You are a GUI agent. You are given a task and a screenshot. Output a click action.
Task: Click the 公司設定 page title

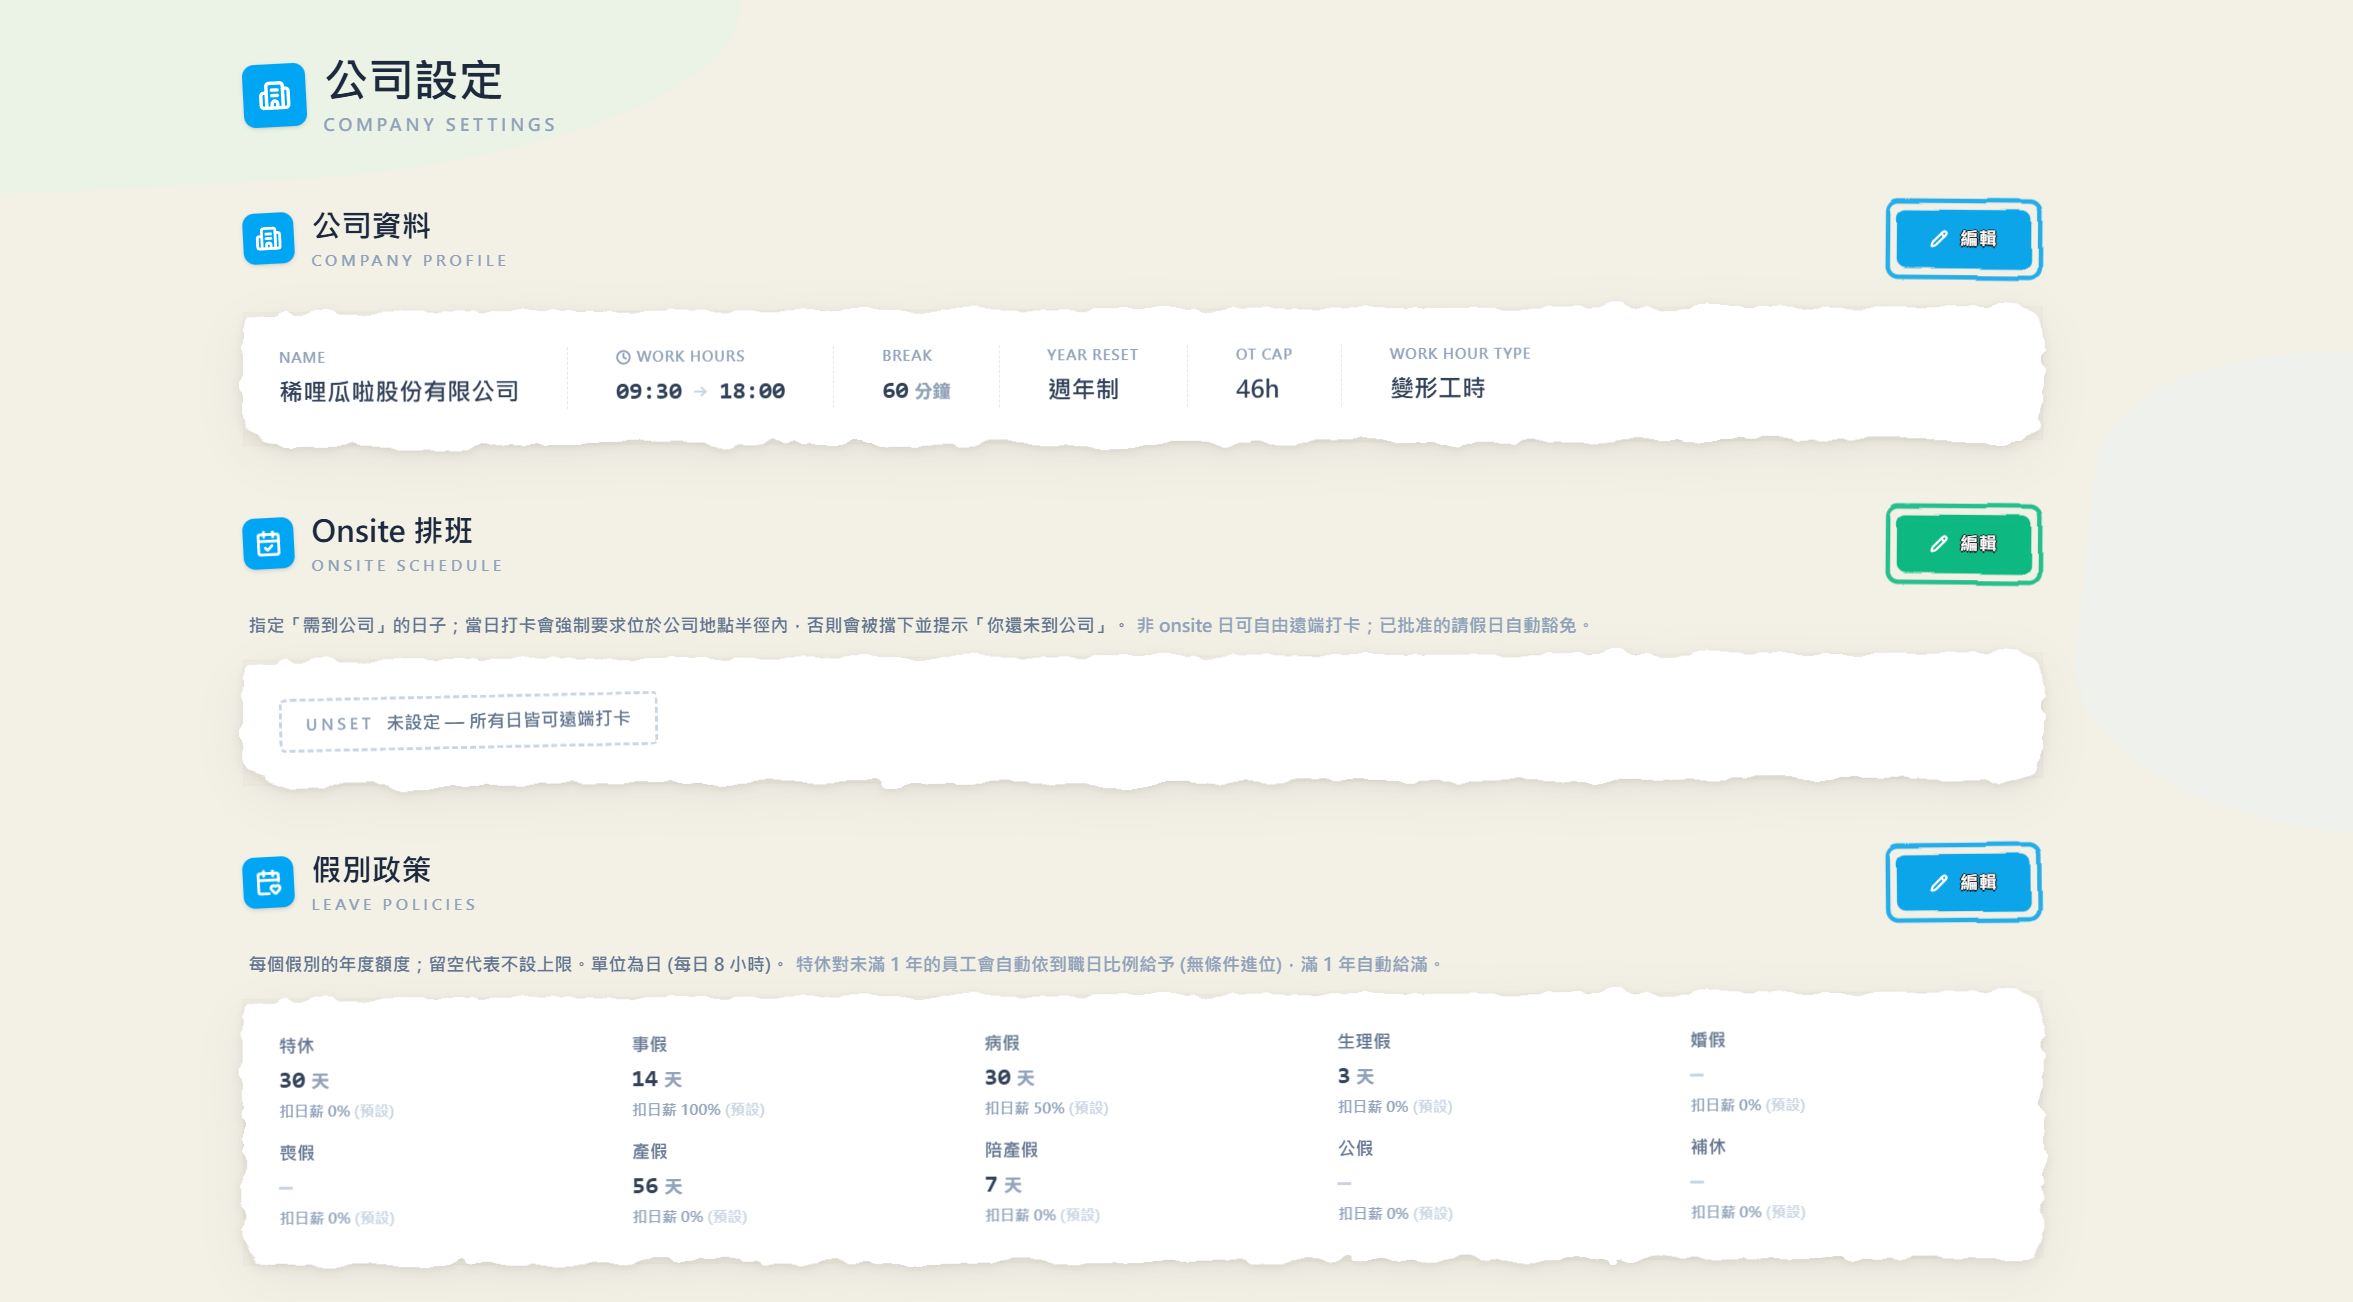coord(414,80)
